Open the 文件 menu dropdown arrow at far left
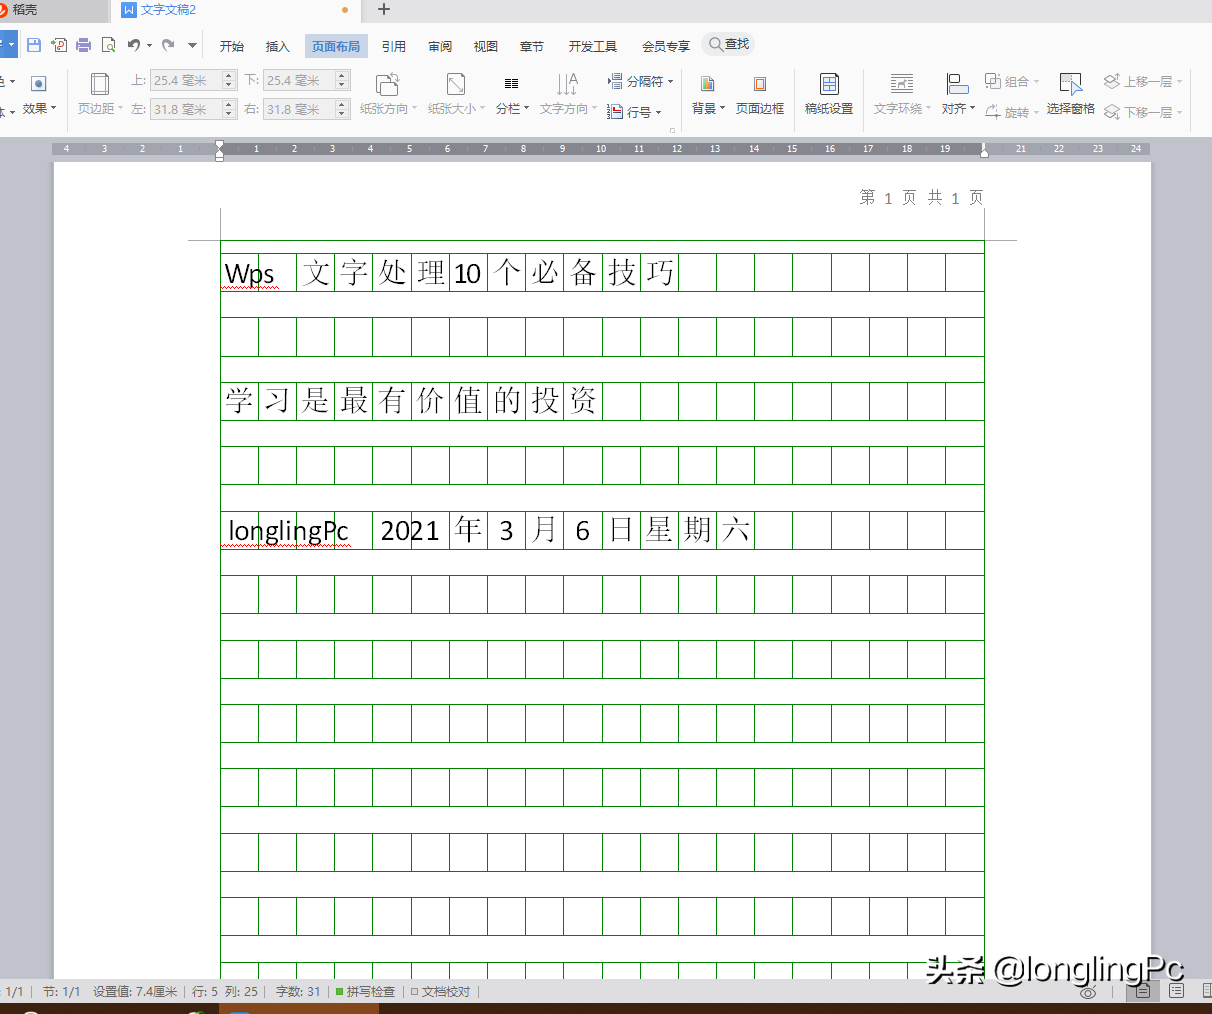Viewport: 1212px width, 1014px height. click(x=10, y=45)
